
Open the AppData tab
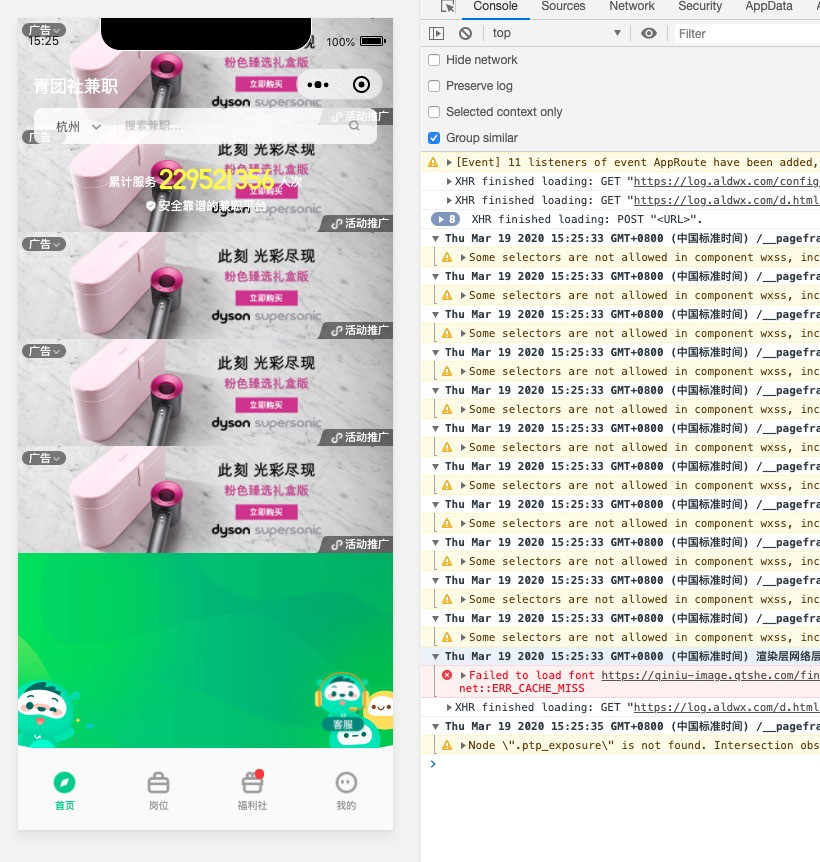pos(768,7)
